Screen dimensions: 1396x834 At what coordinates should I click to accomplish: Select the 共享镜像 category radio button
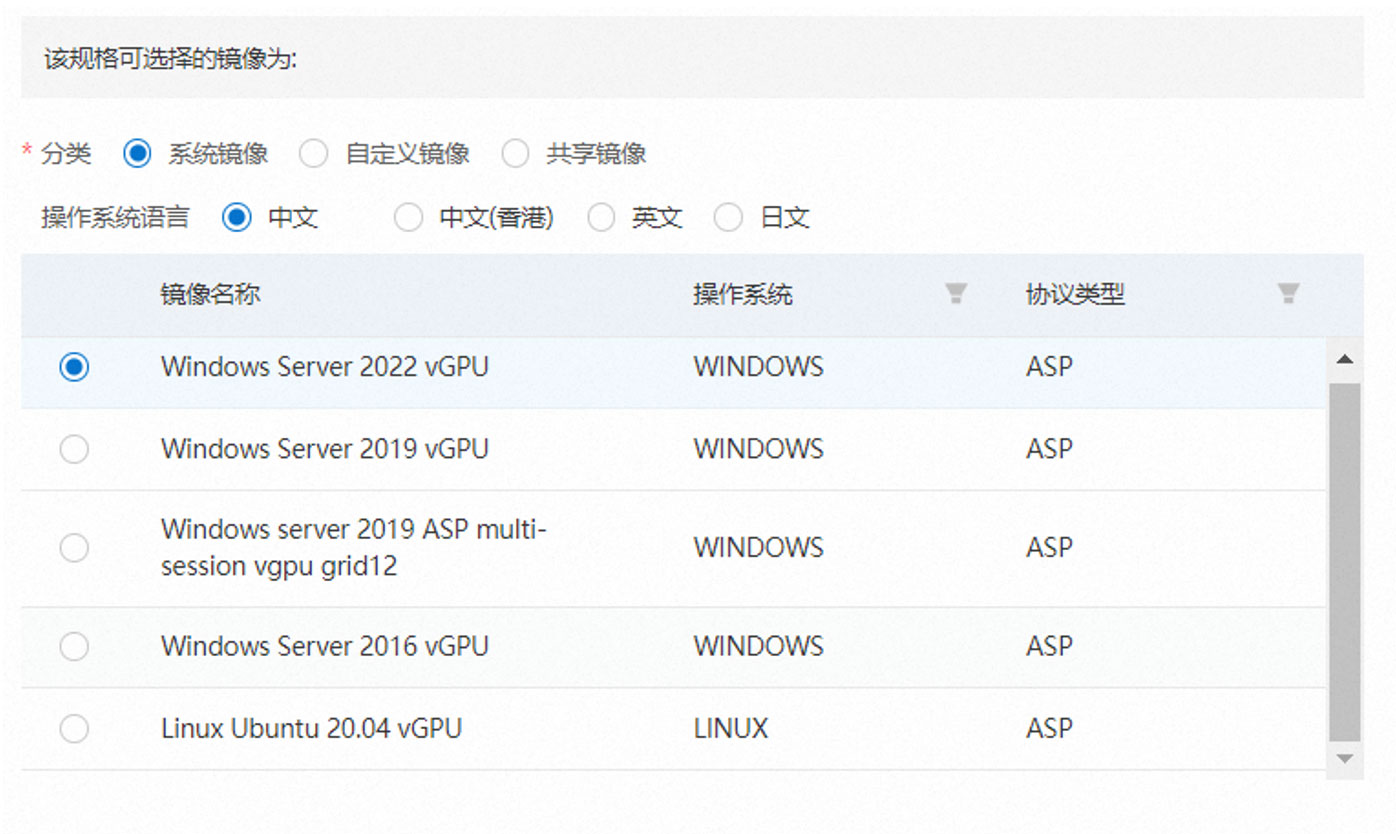click(516, 154)
